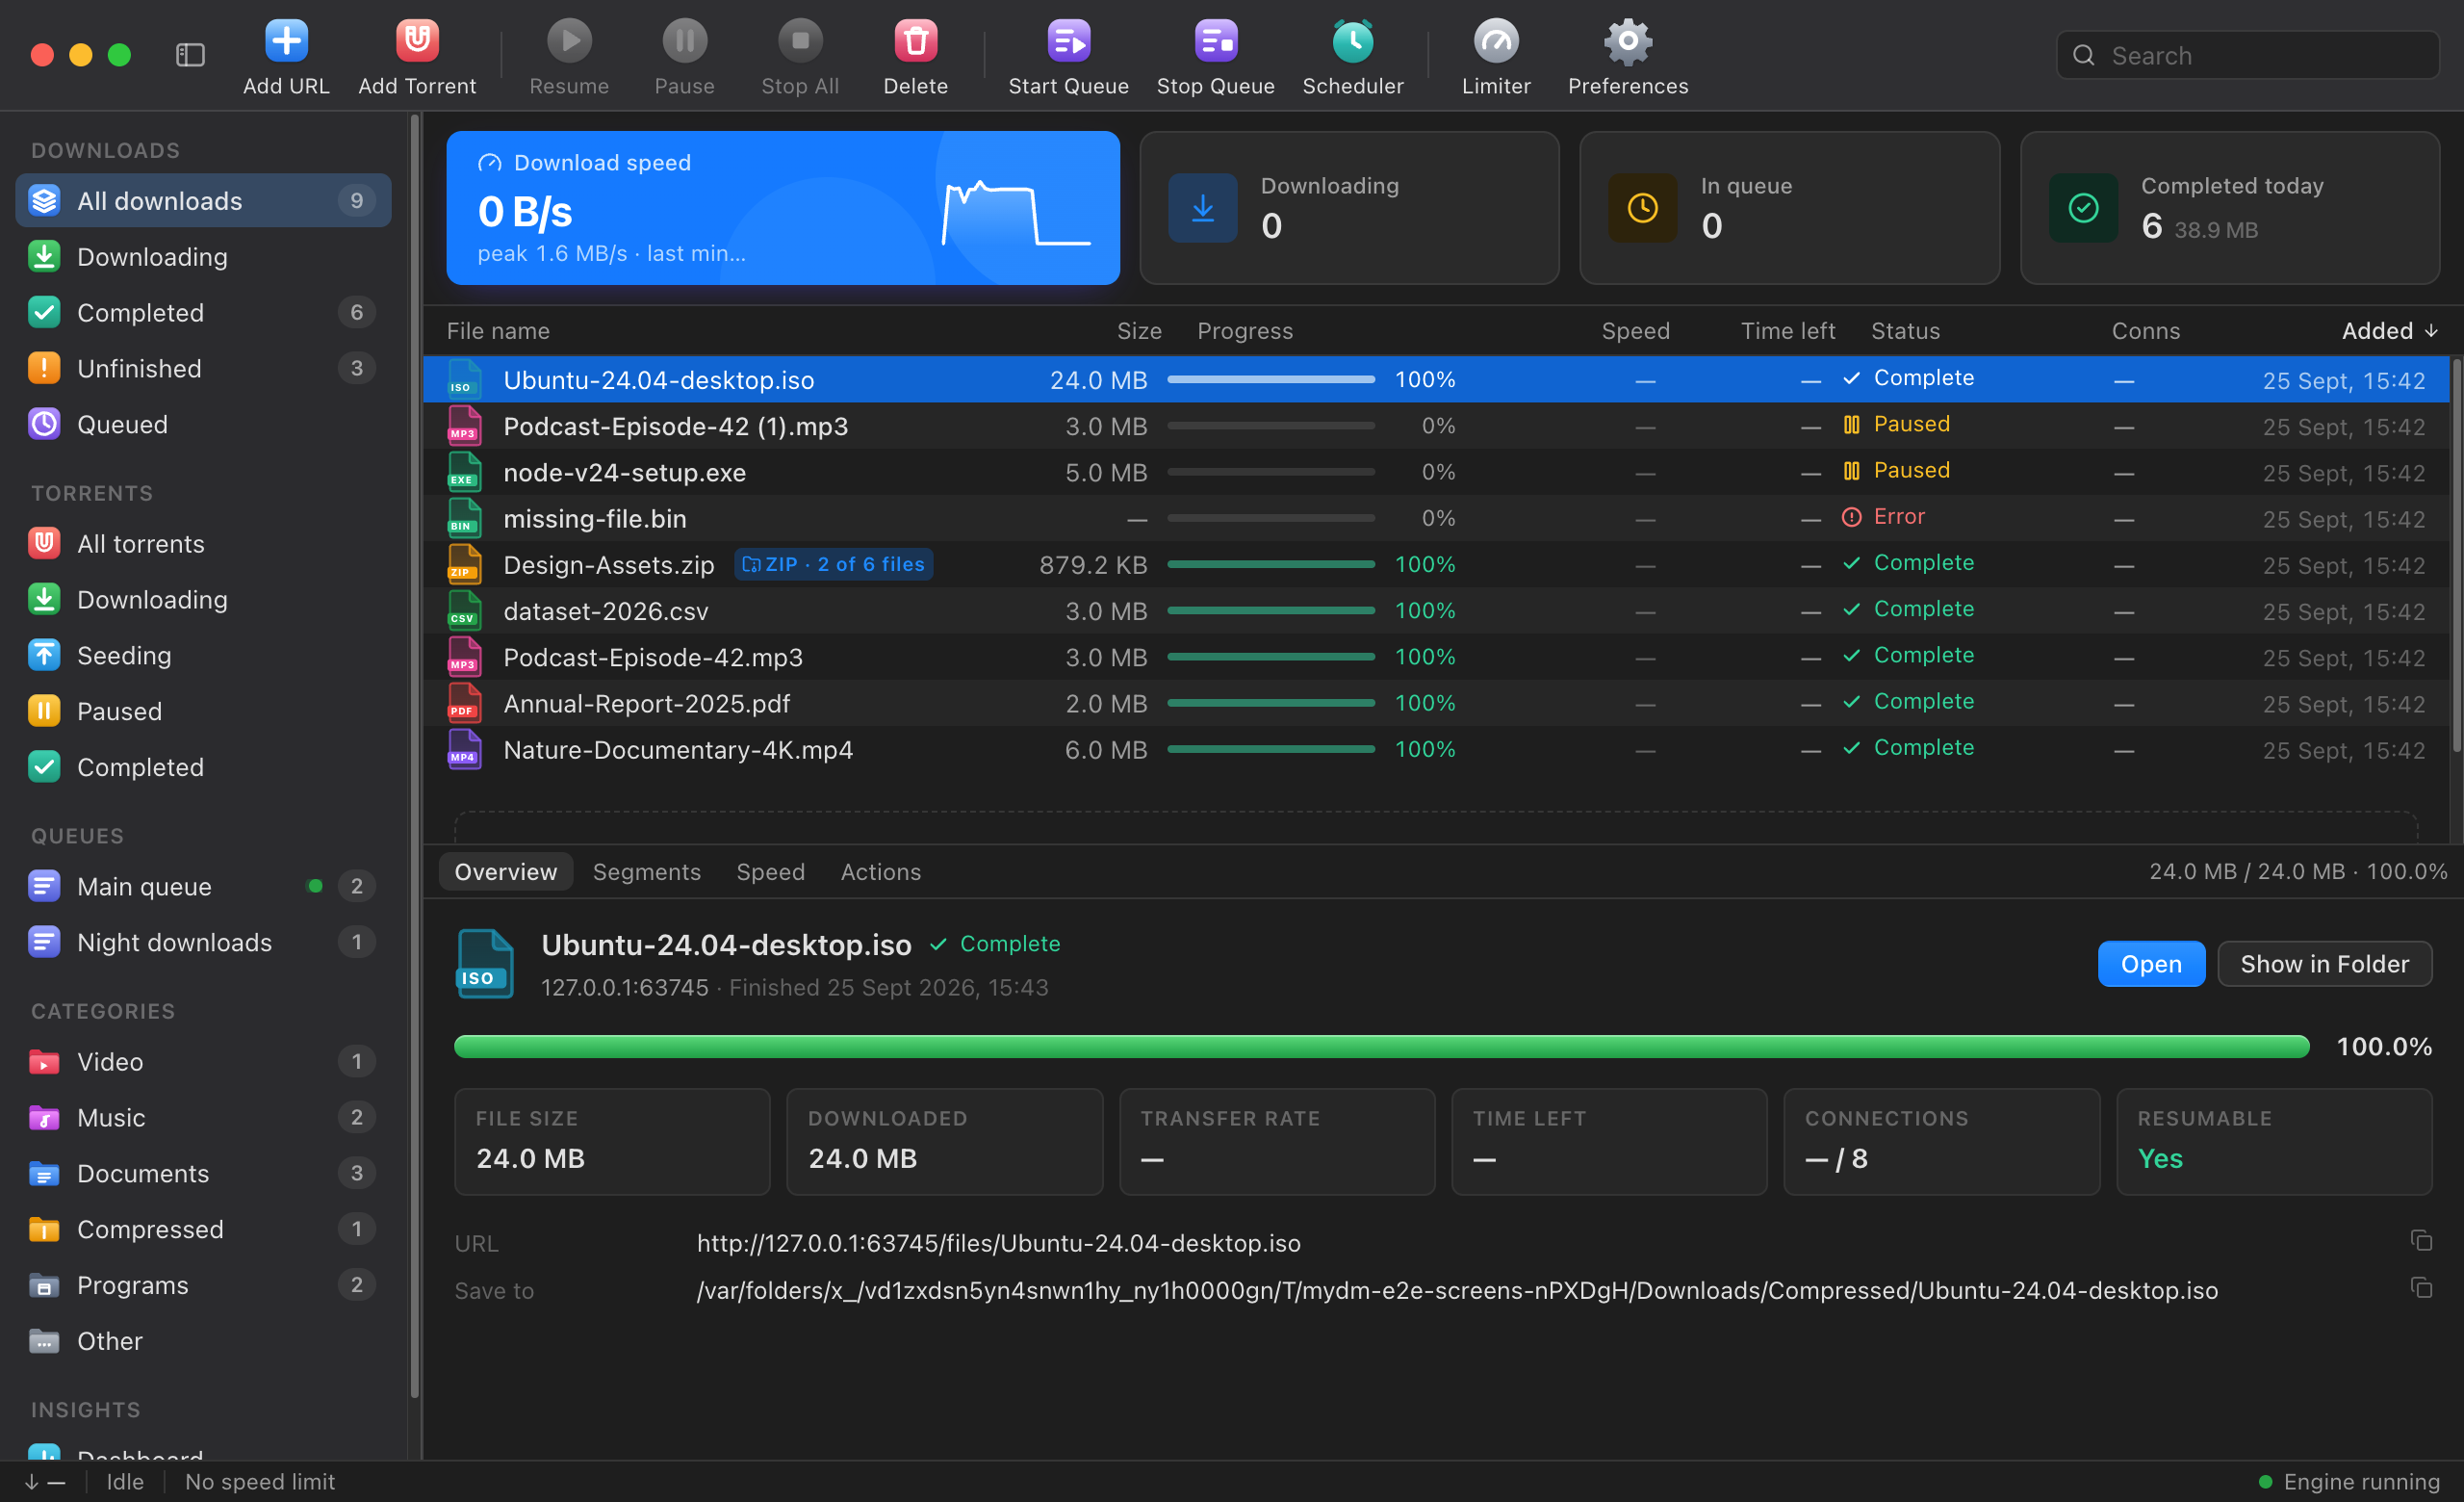Click progress bar of Design-Assets.zip row
This screenshot has width=2464, height=1502.
pyautogui.click(x=1270, y=565)
